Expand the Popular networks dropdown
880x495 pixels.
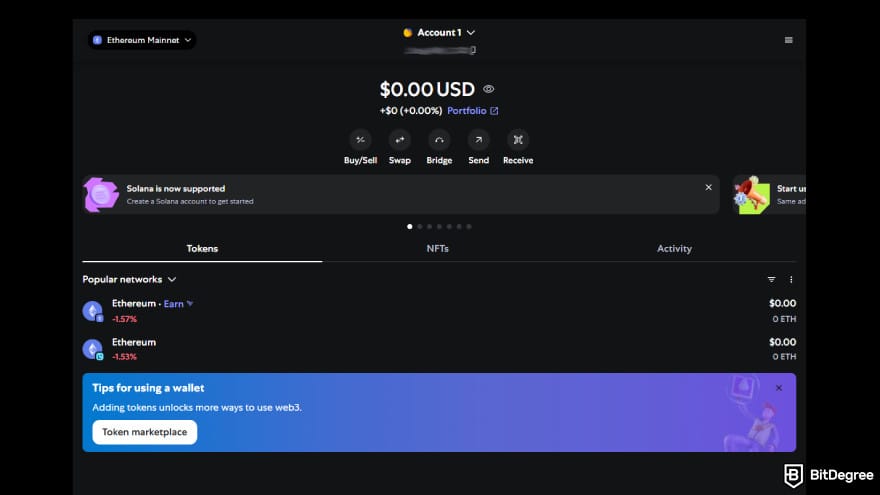click(x=129, y=279)
